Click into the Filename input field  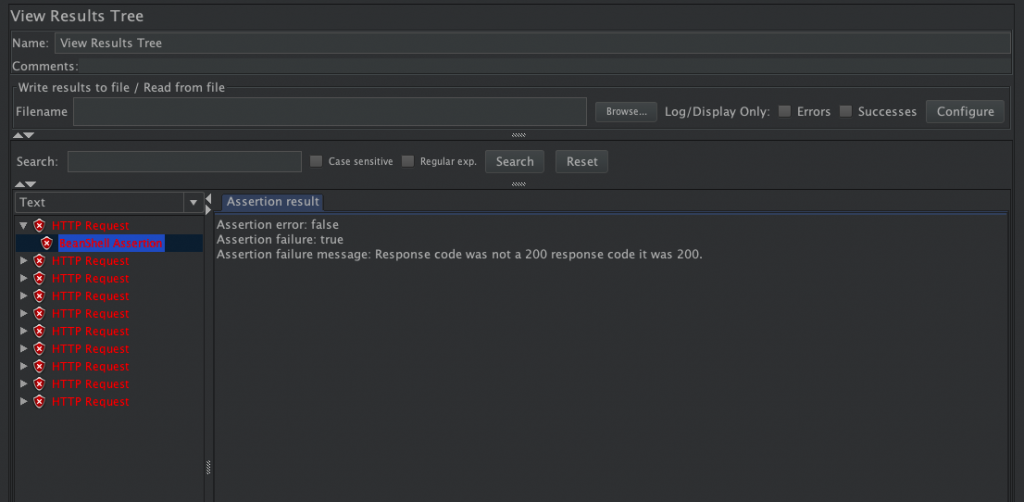[x=329, y=112]
